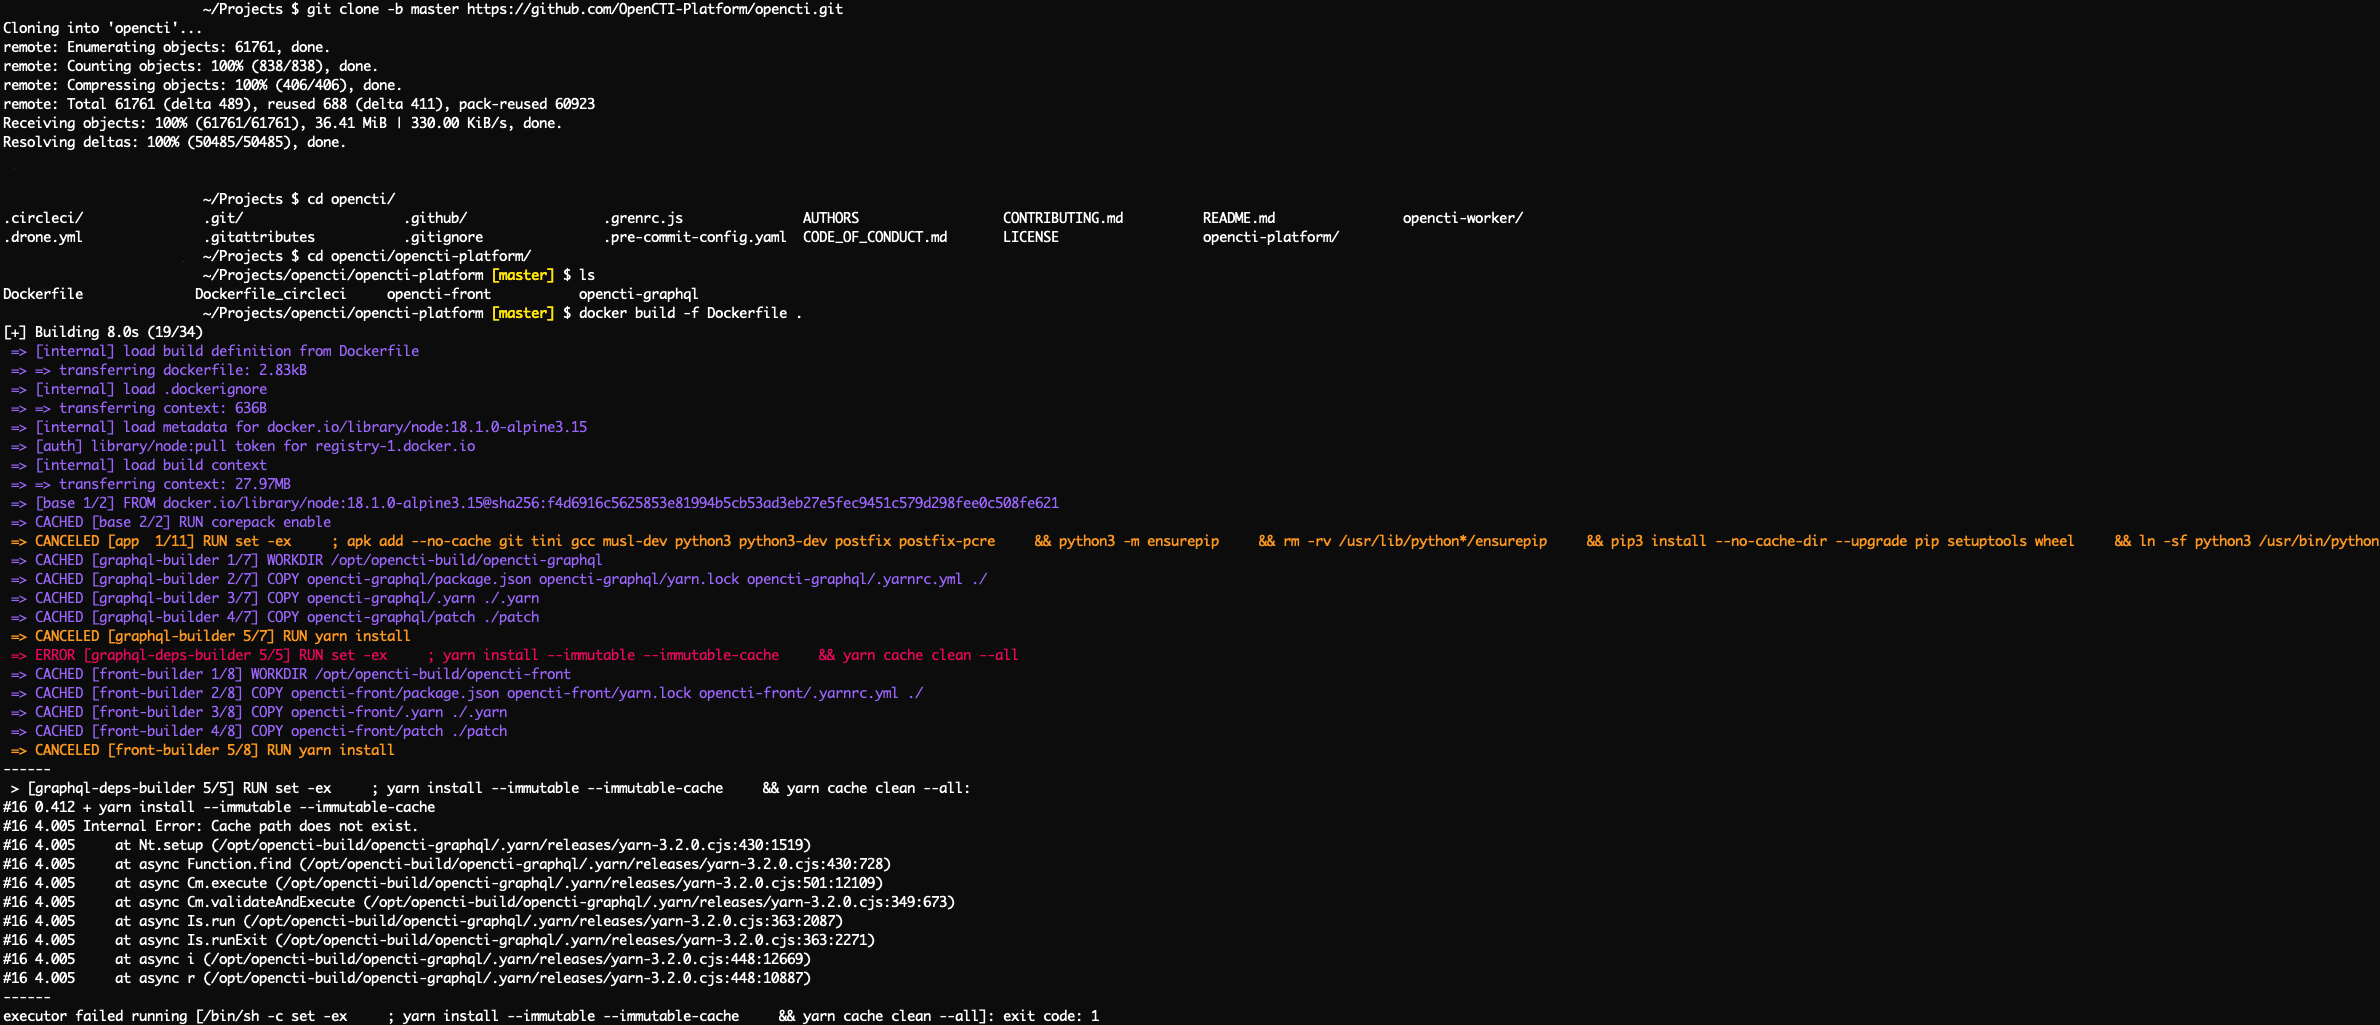Image resolution: width=2380 pixels, height=1025 pixels.
Task: Select the .grenrc.js file name
Action: [643, 218]
